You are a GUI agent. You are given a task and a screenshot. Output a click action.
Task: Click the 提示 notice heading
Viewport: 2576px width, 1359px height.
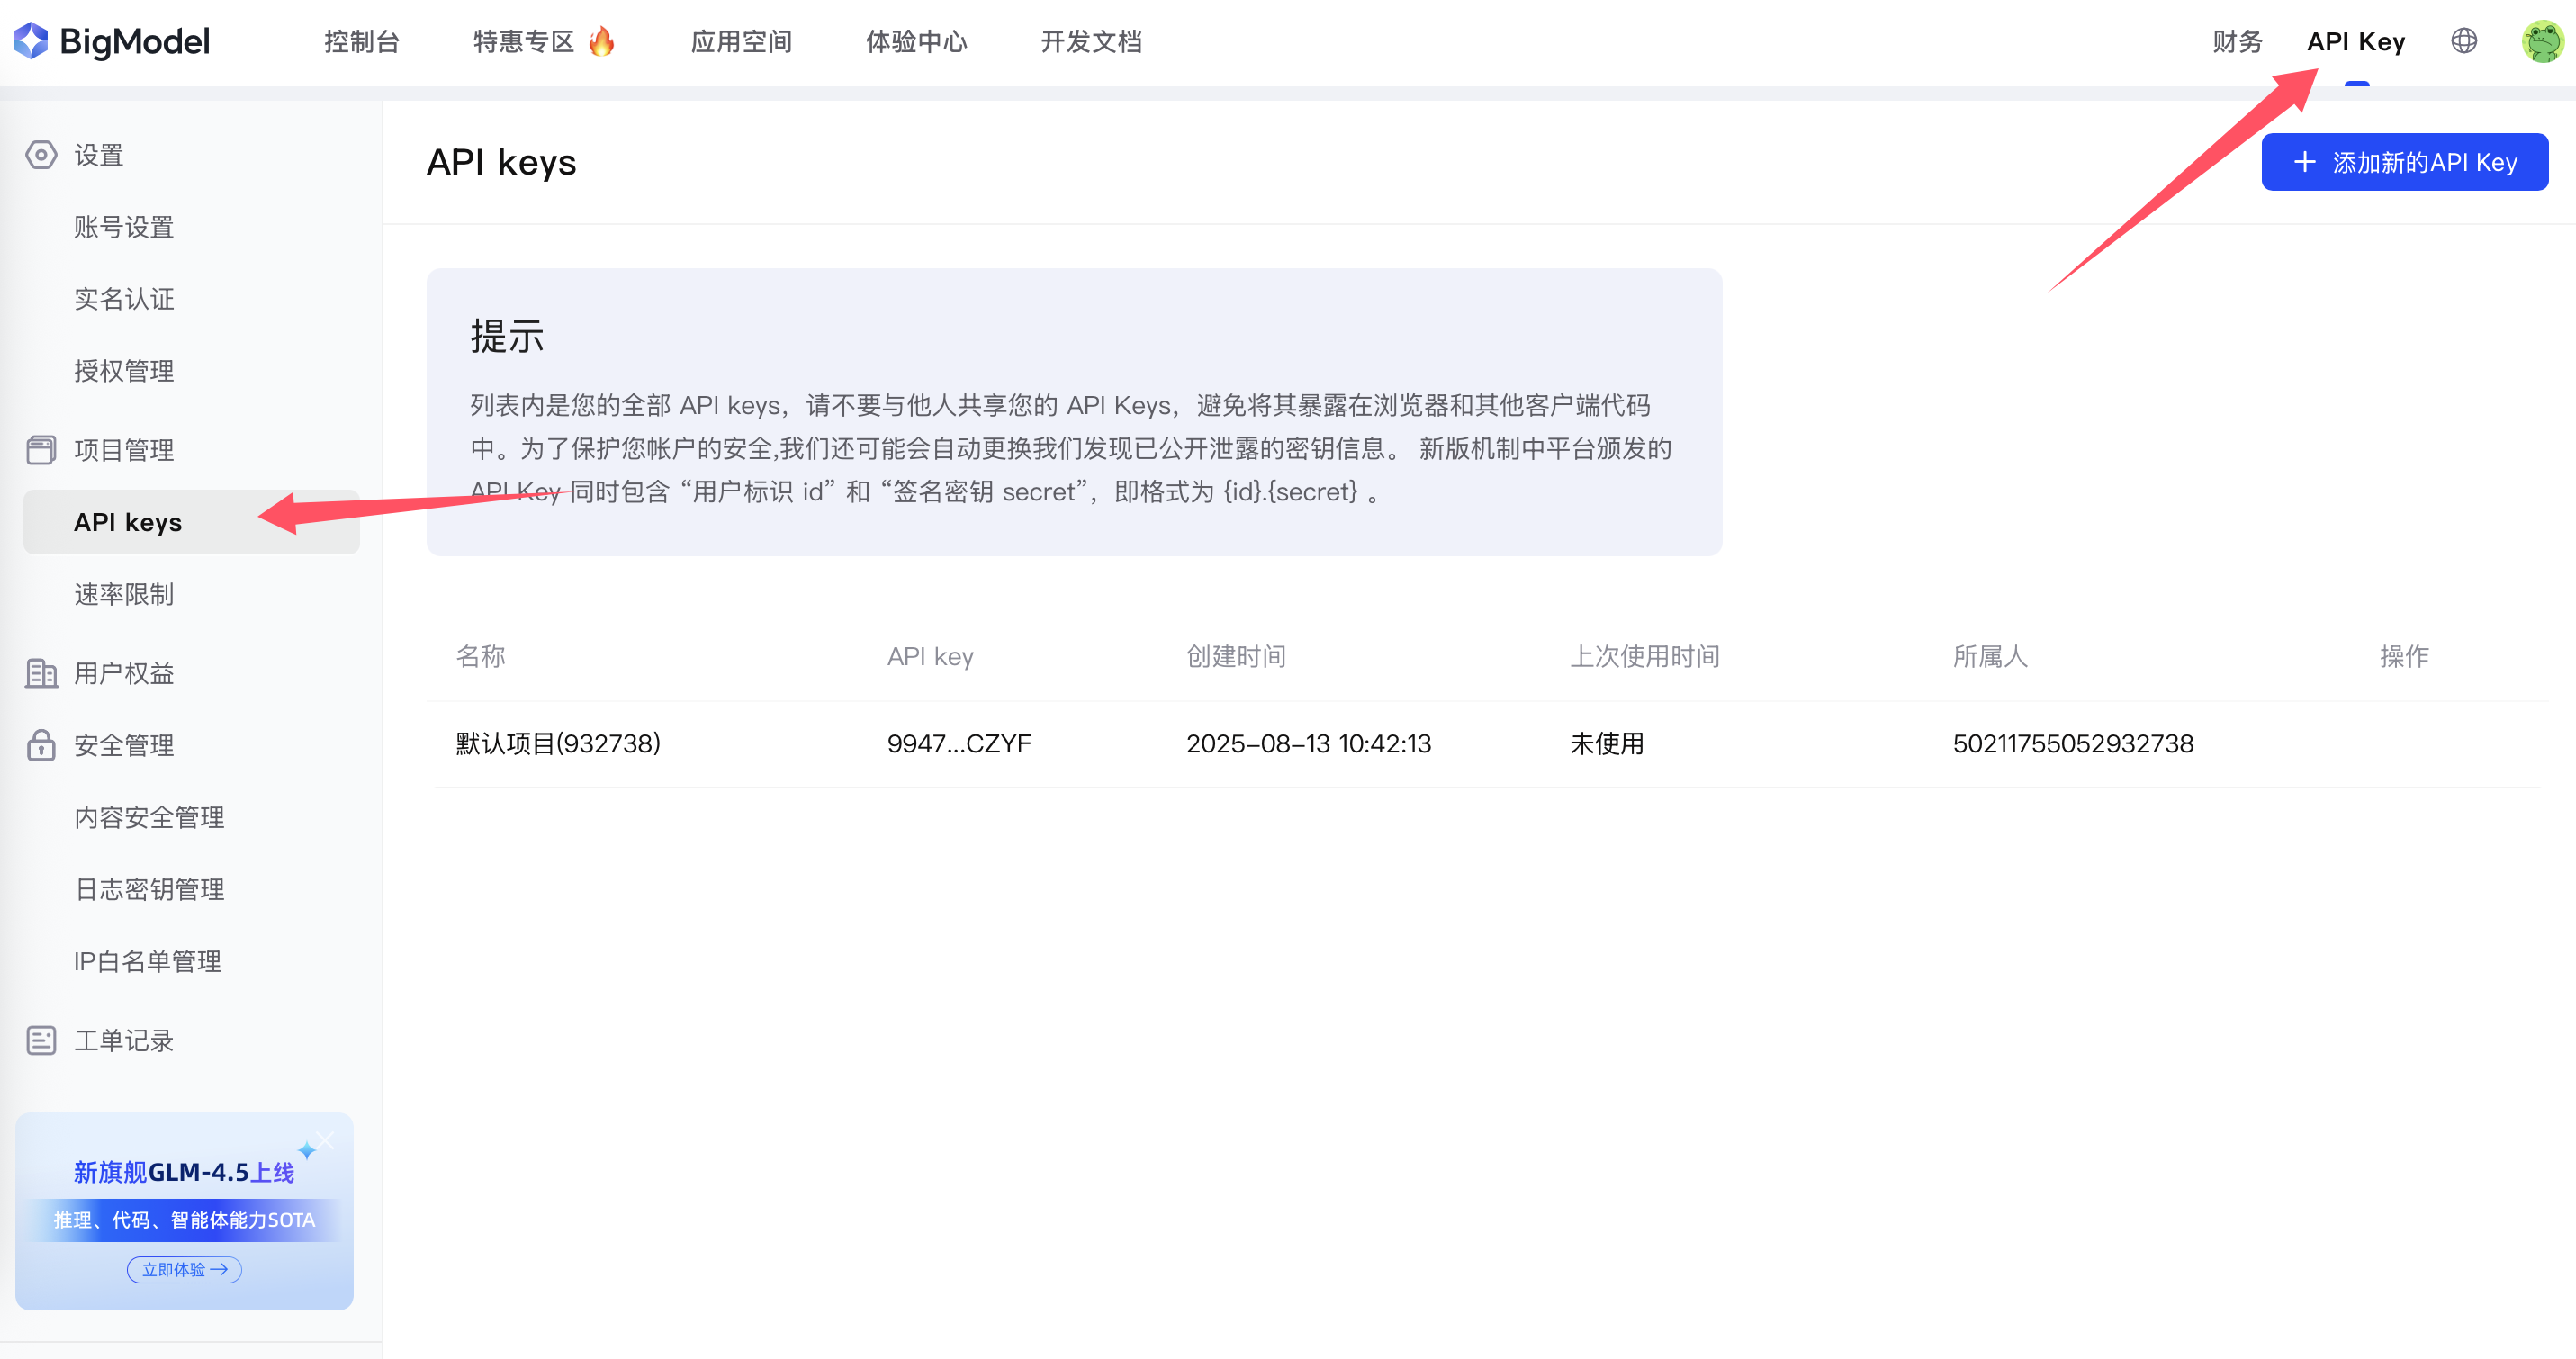point(507,336)
